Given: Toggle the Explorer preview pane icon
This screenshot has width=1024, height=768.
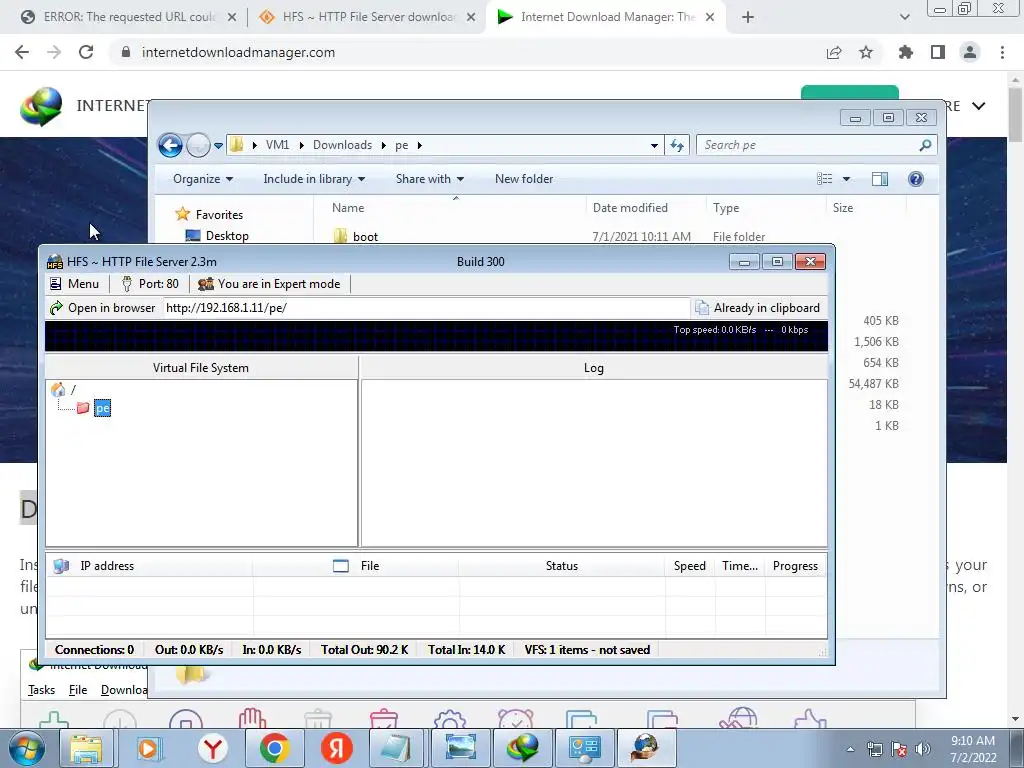Looking at the screenshot, I should tap(880, 179).
